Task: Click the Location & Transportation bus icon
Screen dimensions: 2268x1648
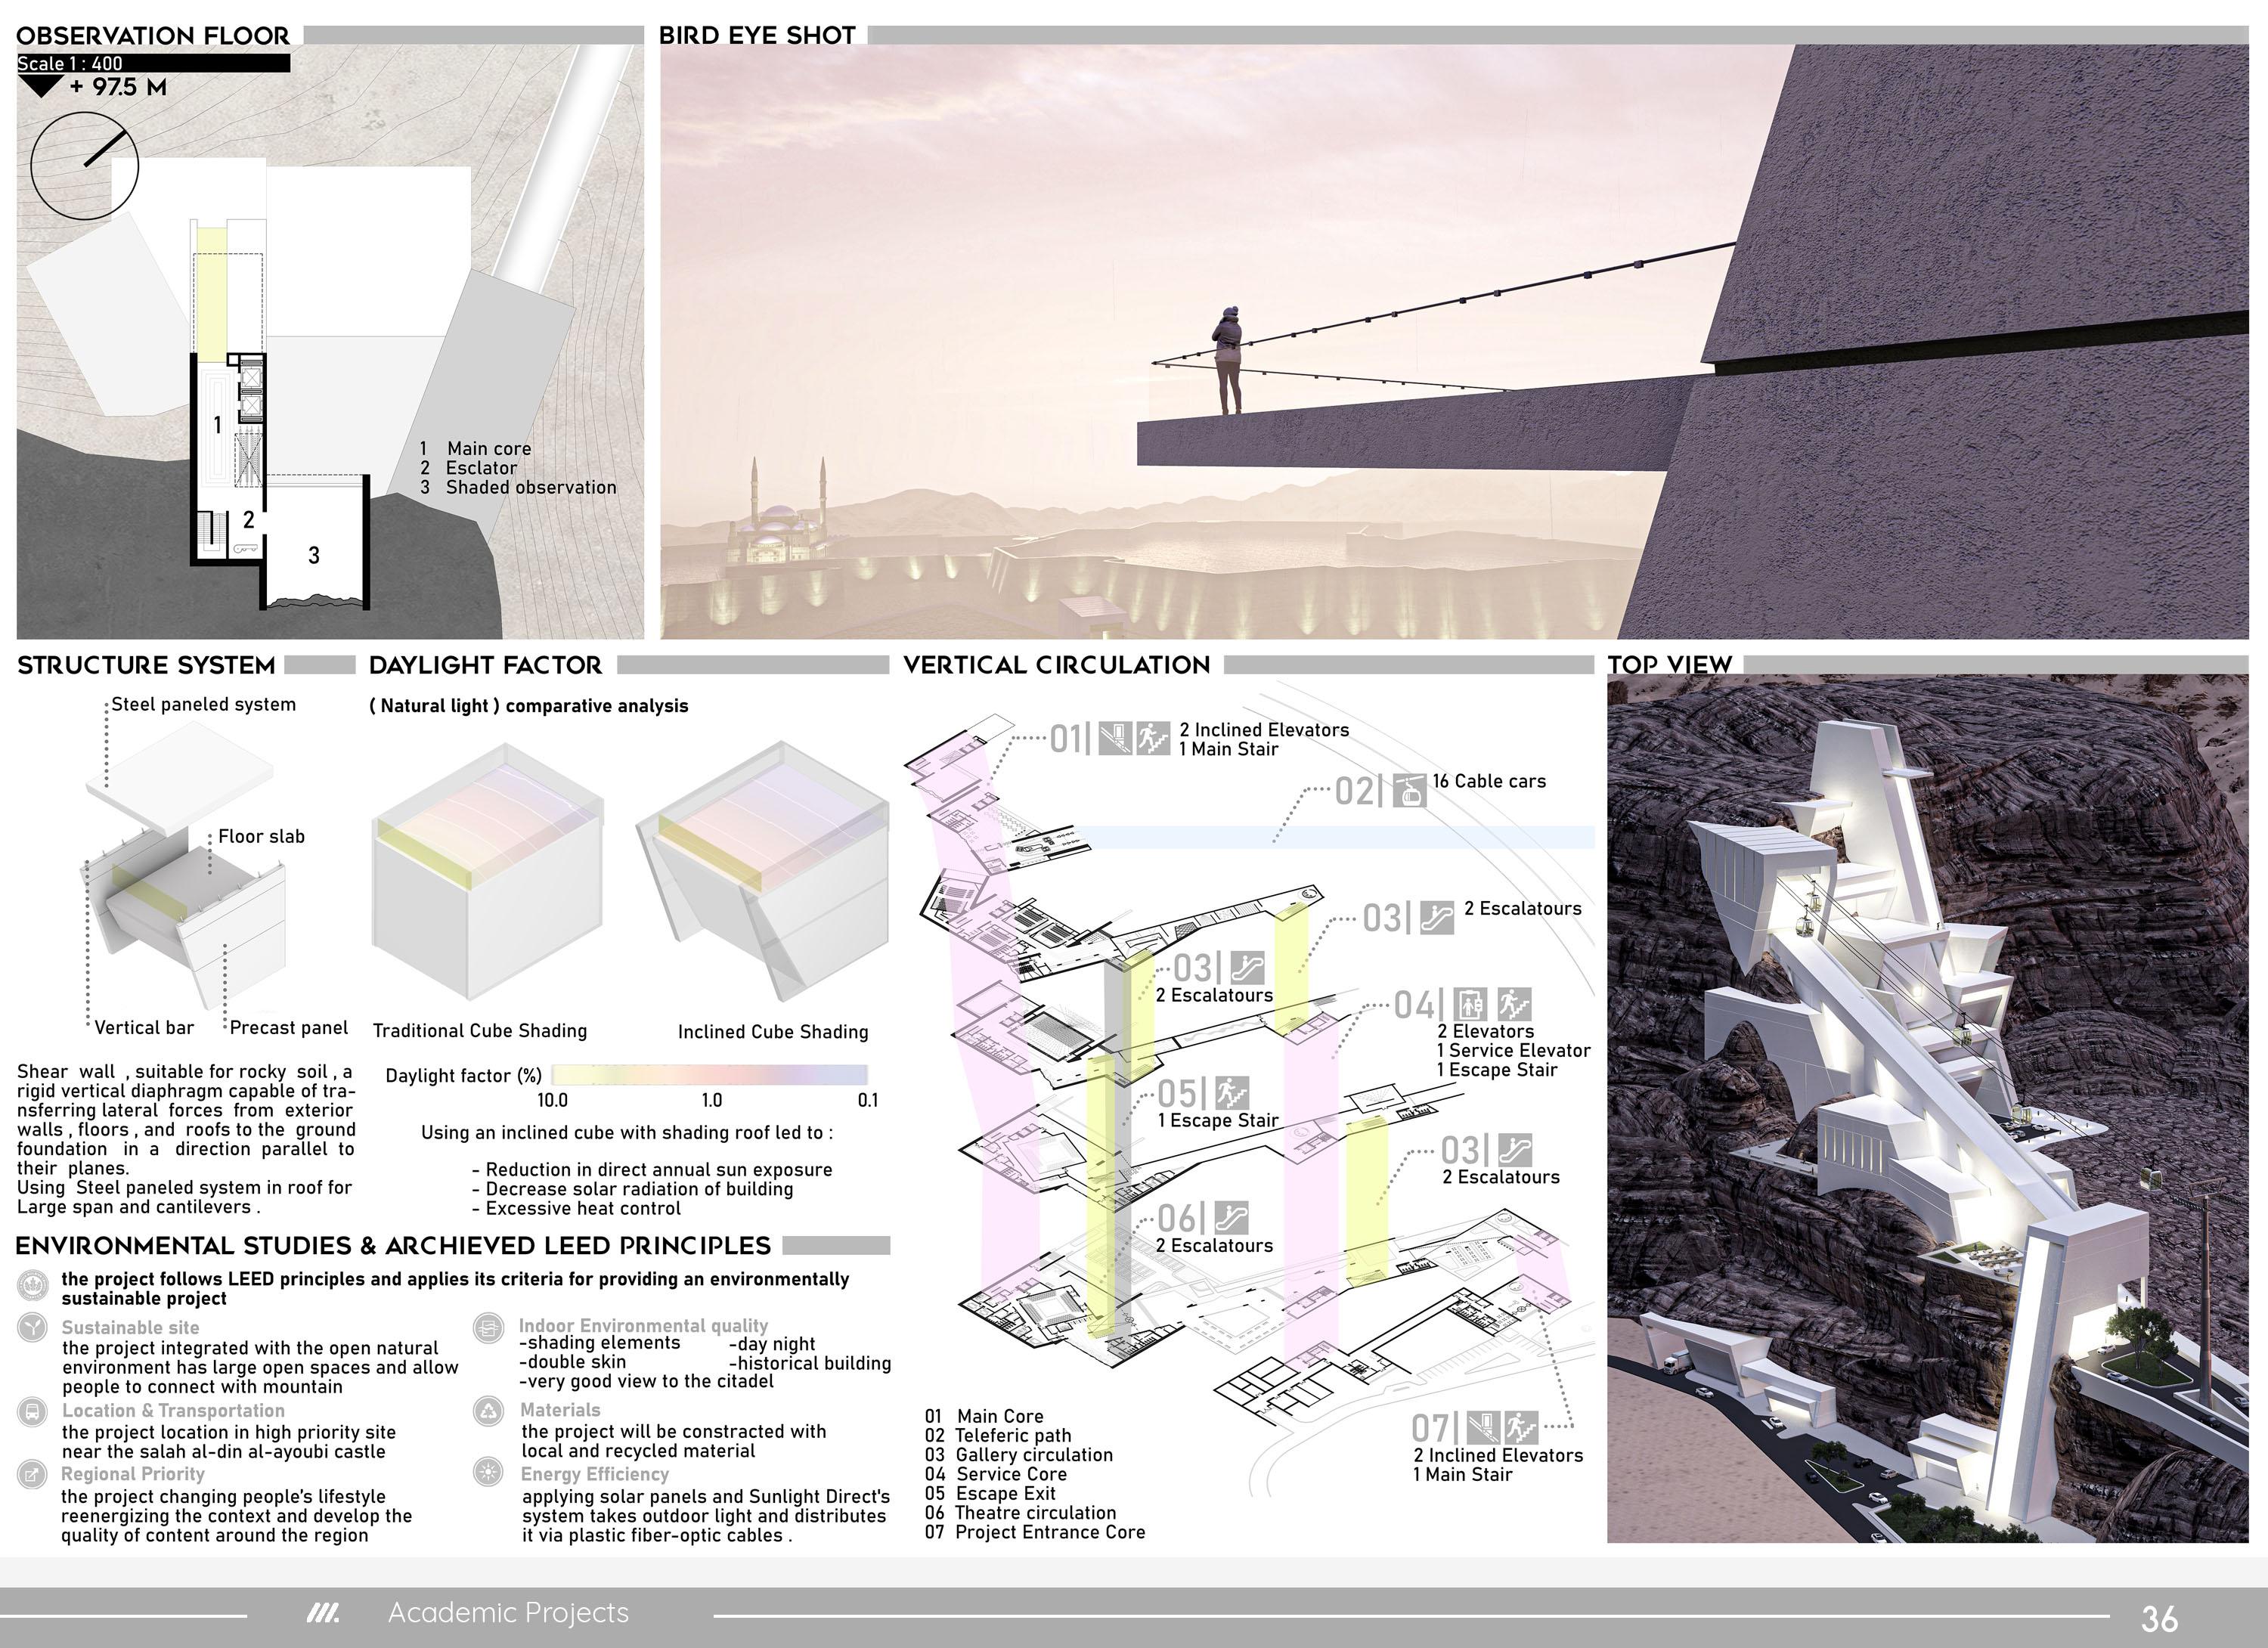Action: [33, 1411]
